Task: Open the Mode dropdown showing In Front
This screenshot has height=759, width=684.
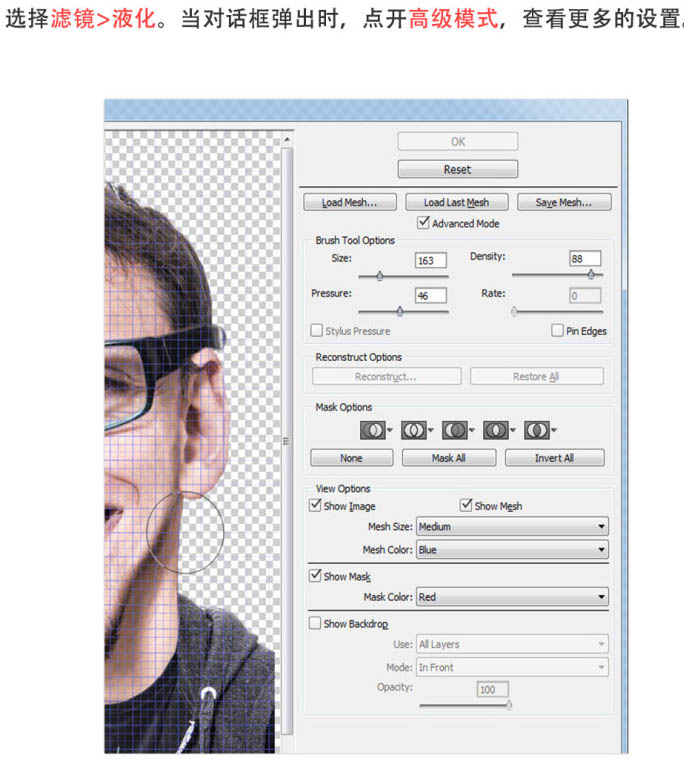Action: coord(512,667)
